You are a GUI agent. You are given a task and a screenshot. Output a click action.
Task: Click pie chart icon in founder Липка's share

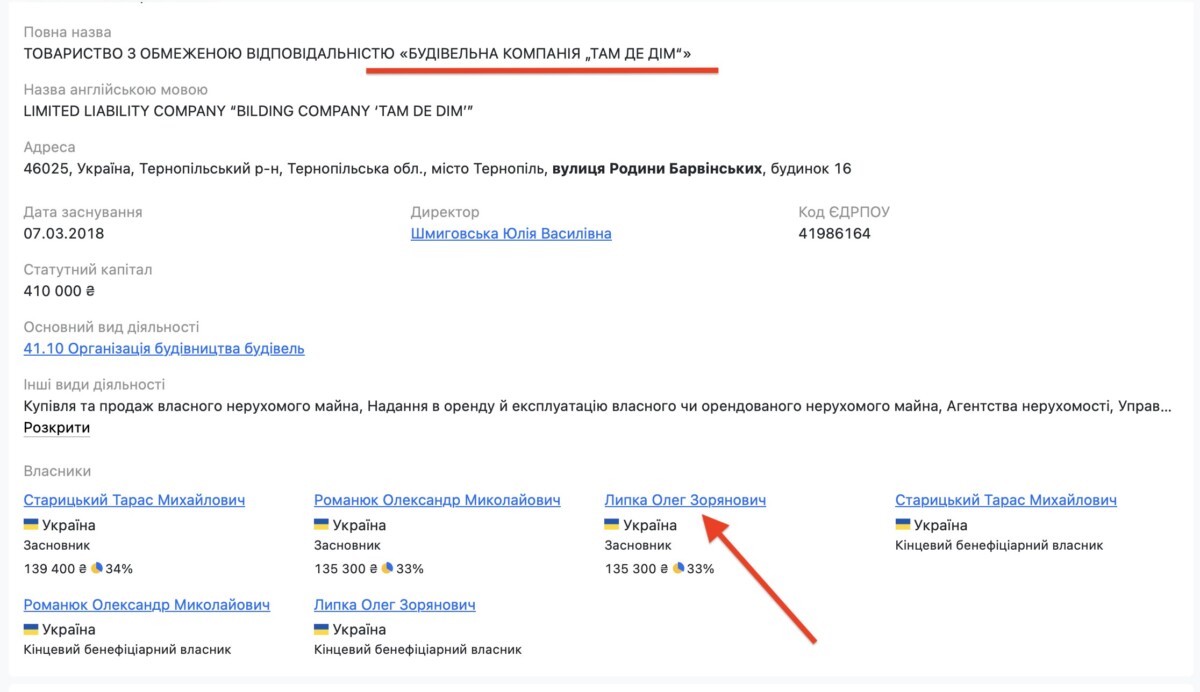click(679, 568)
